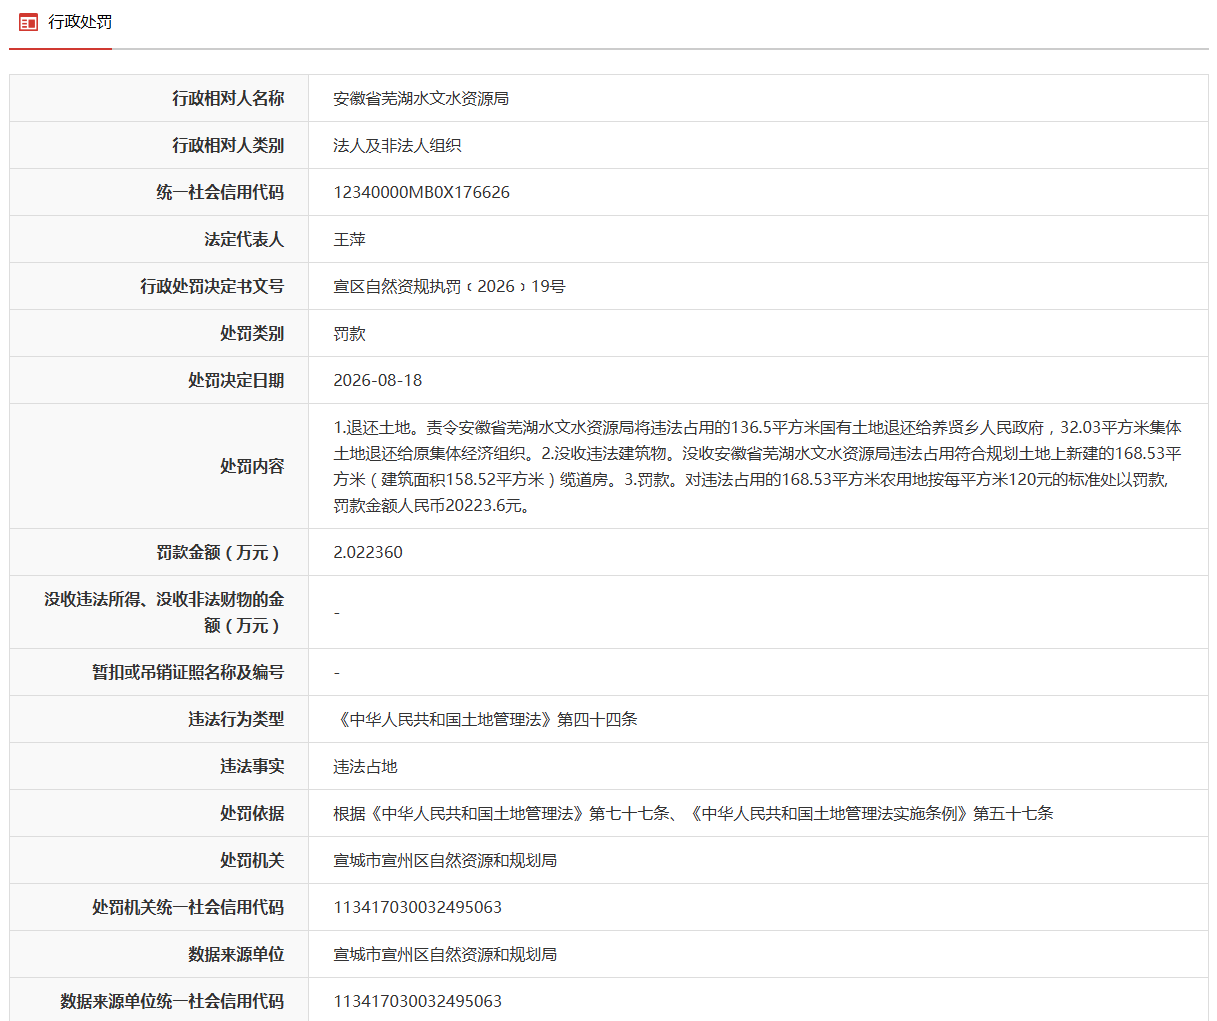Screen dimensions: 1217x1021
Task: Select the value 安徽省芜湖水文水资源局
Action: coord(421,98)
